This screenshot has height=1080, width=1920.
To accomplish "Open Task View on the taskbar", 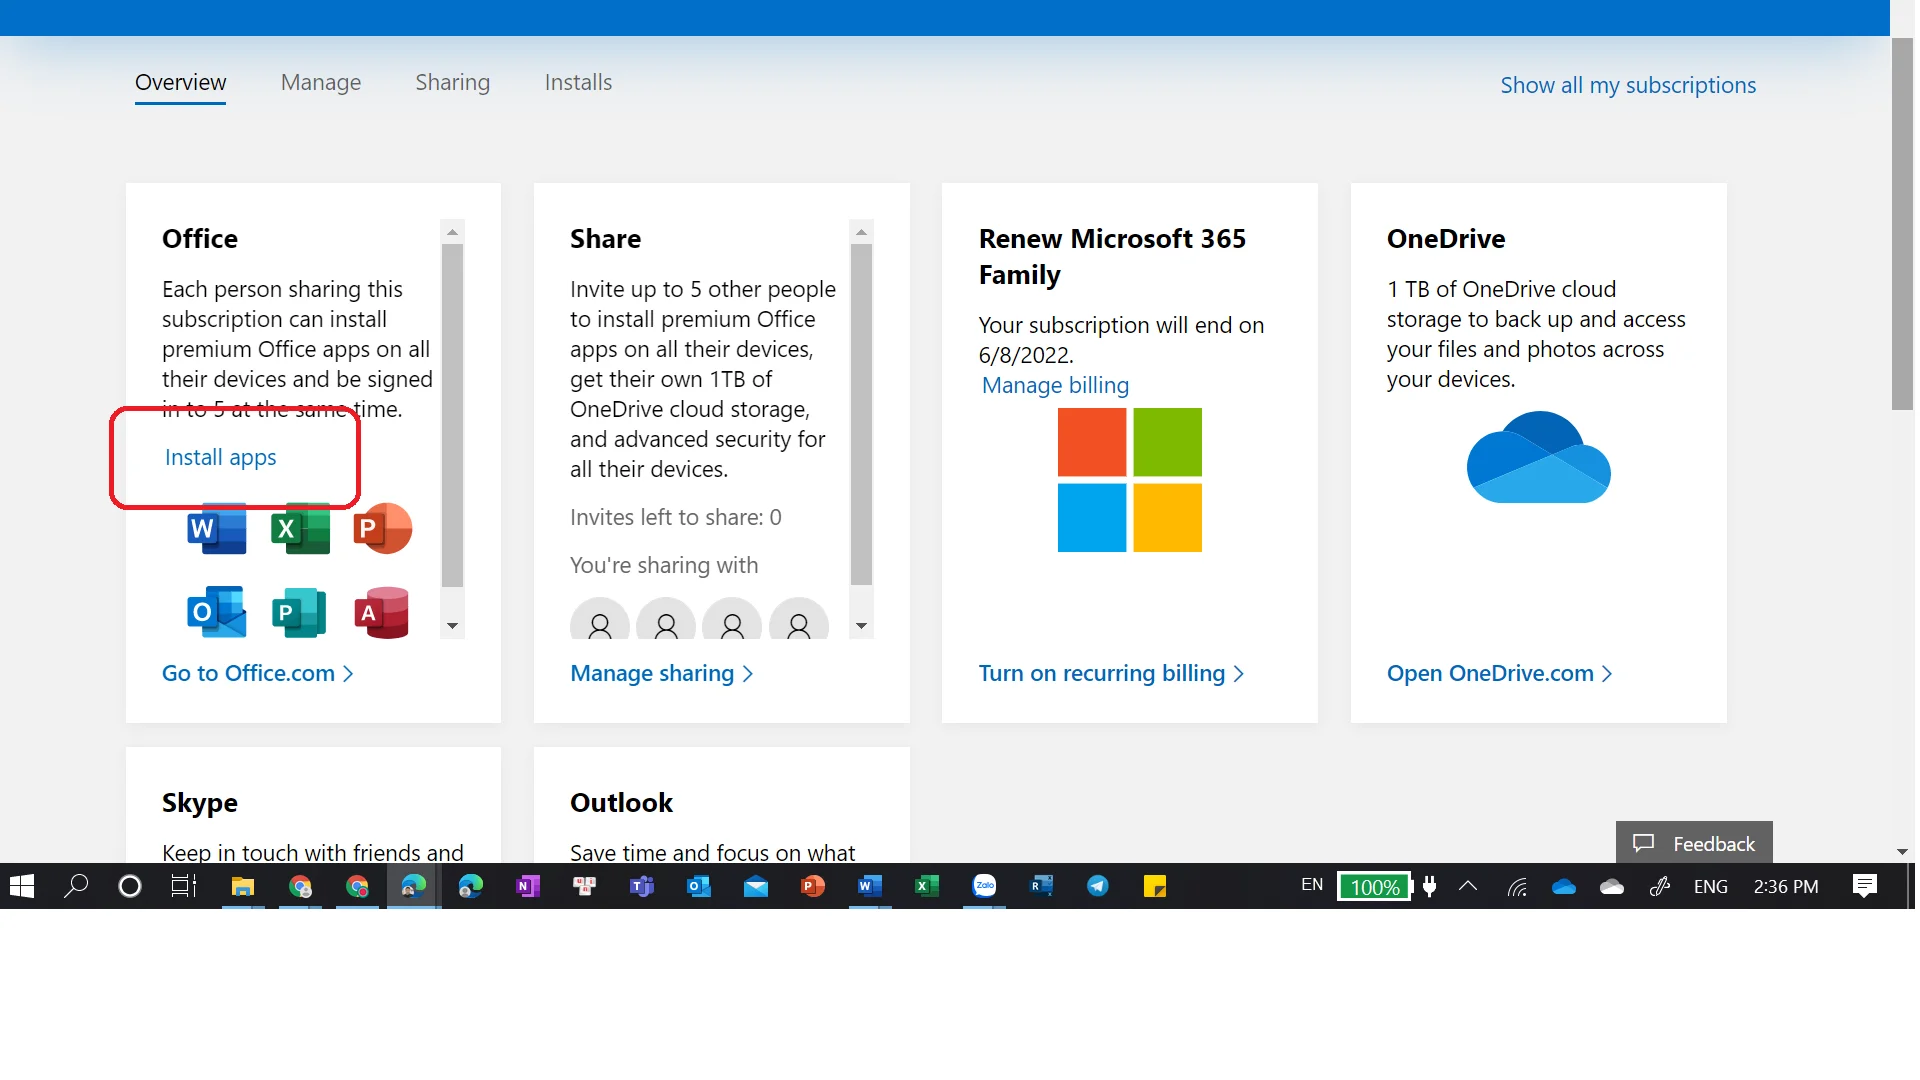I will click(x=184, y=887).
